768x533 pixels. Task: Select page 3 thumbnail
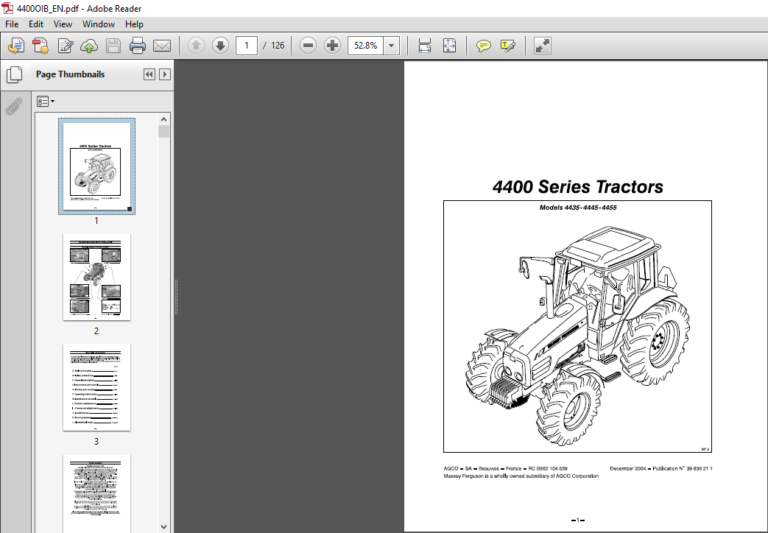pos(96,388)
